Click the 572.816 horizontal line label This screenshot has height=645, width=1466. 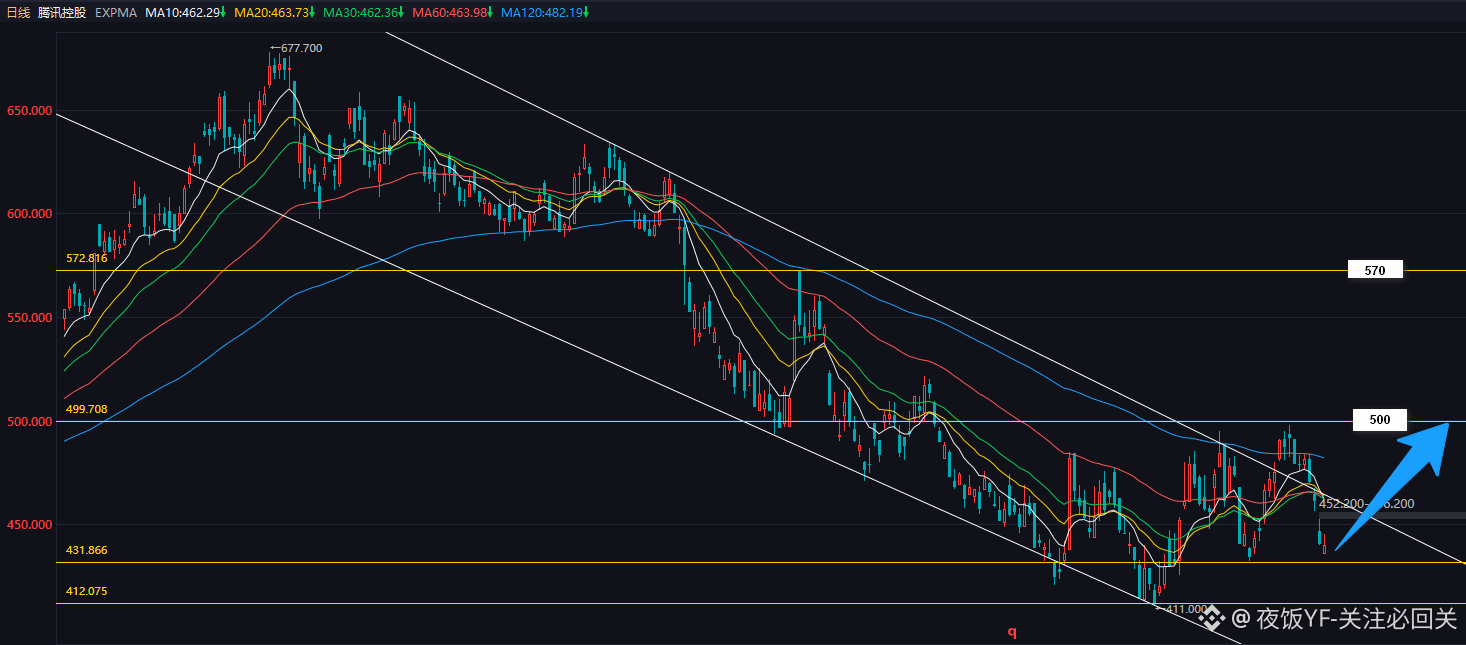(86, 258)
